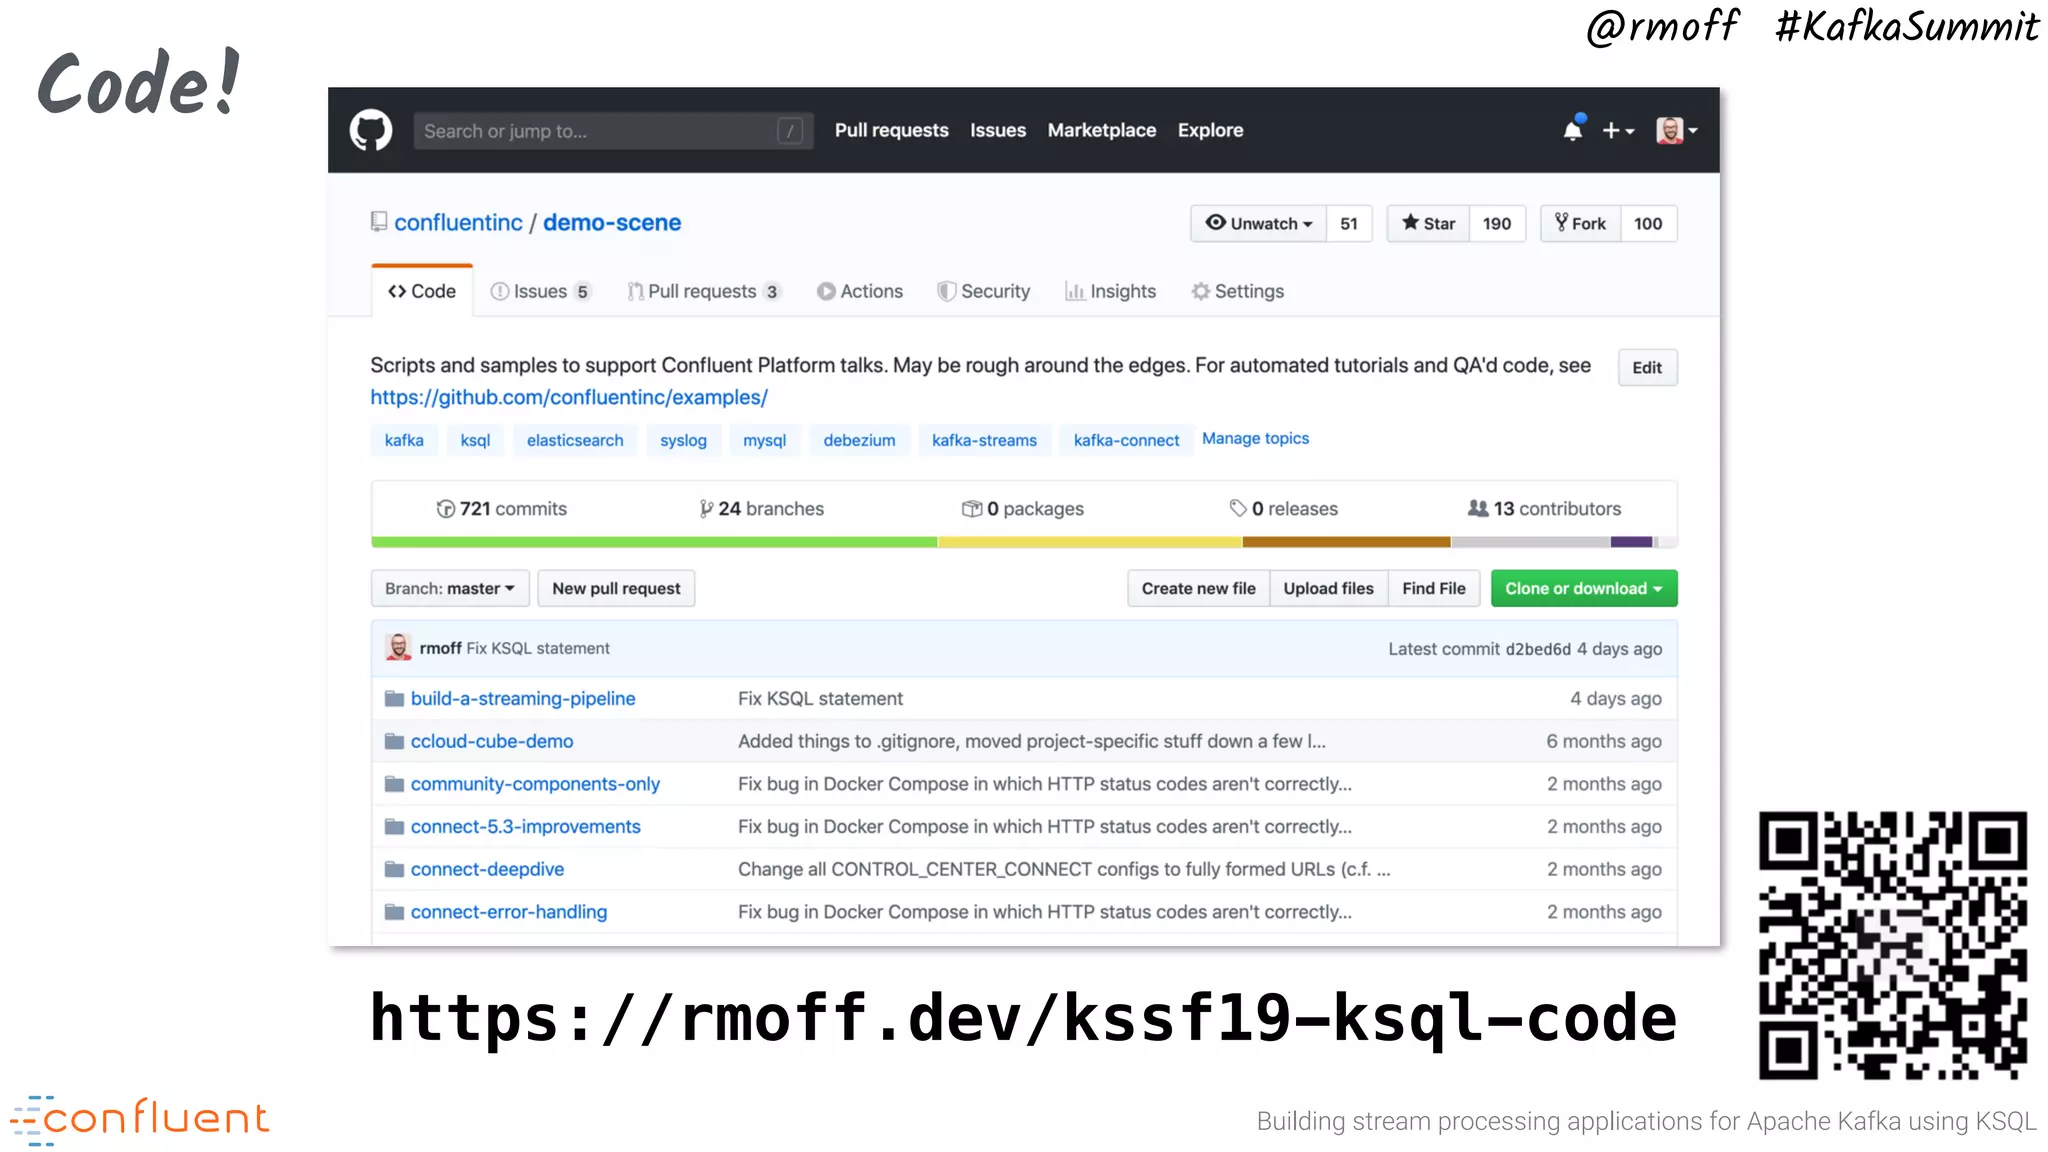This screenshot has width=2048, height=1152.
Task: Open latest commit d2bed6d
Action: (x=1538, y=649)
